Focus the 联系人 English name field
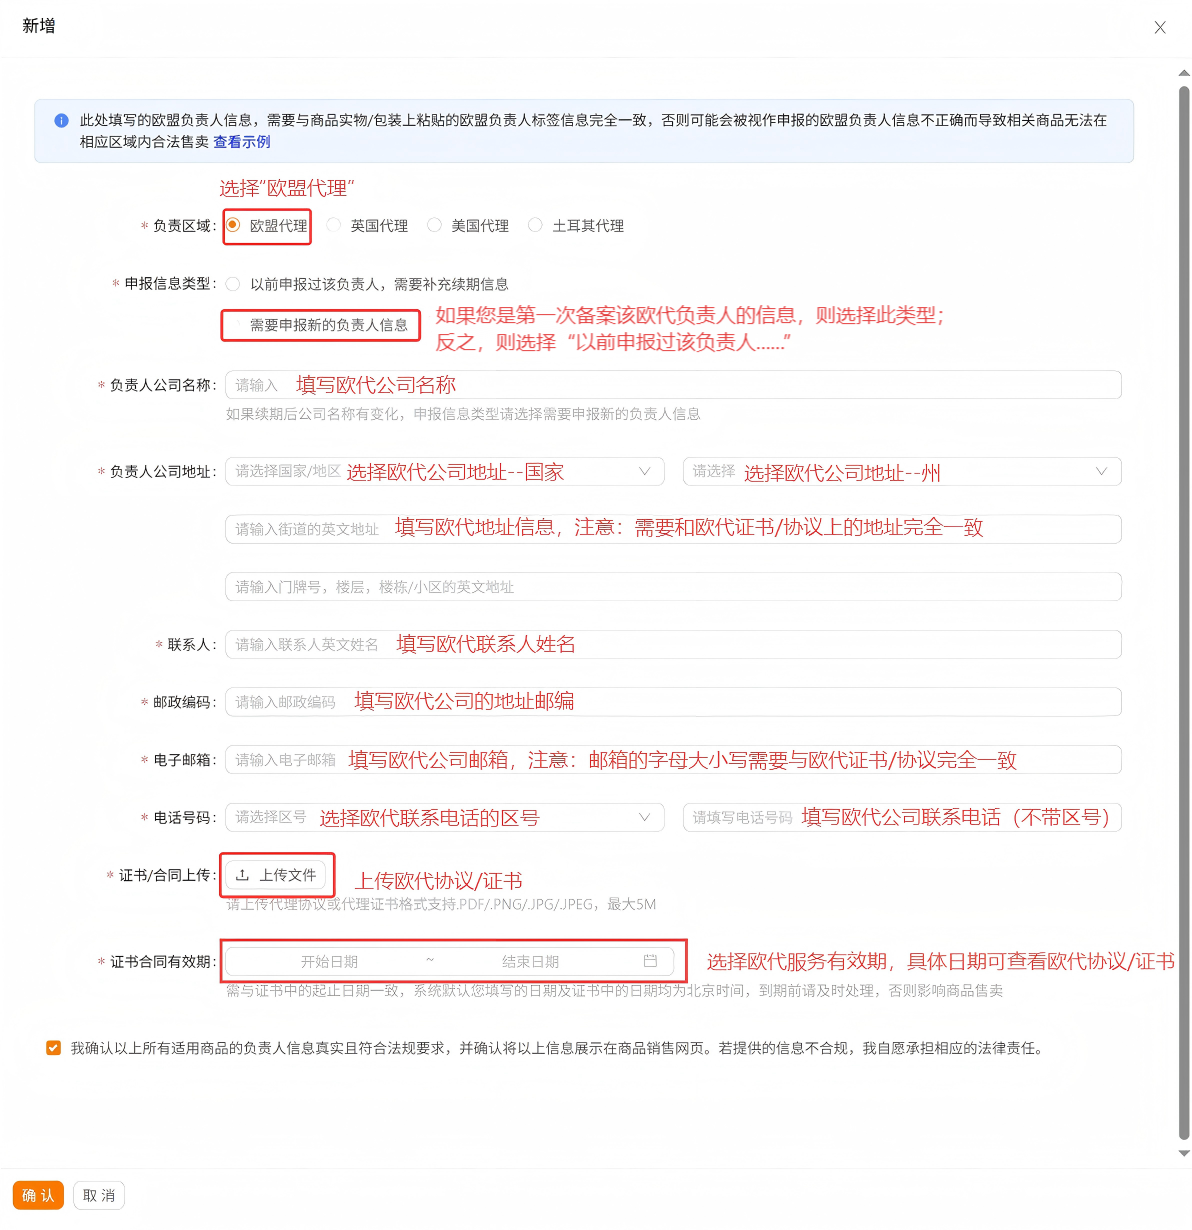The image size is (1192, 1230). click(x=673, y=645)
